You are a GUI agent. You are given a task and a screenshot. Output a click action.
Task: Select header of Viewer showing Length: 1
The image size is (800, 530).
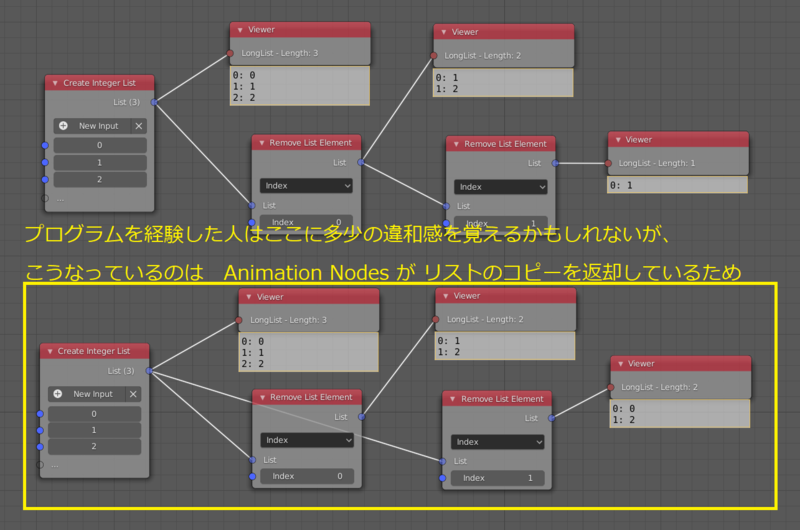pyautogui.click(x=679, y=140)
